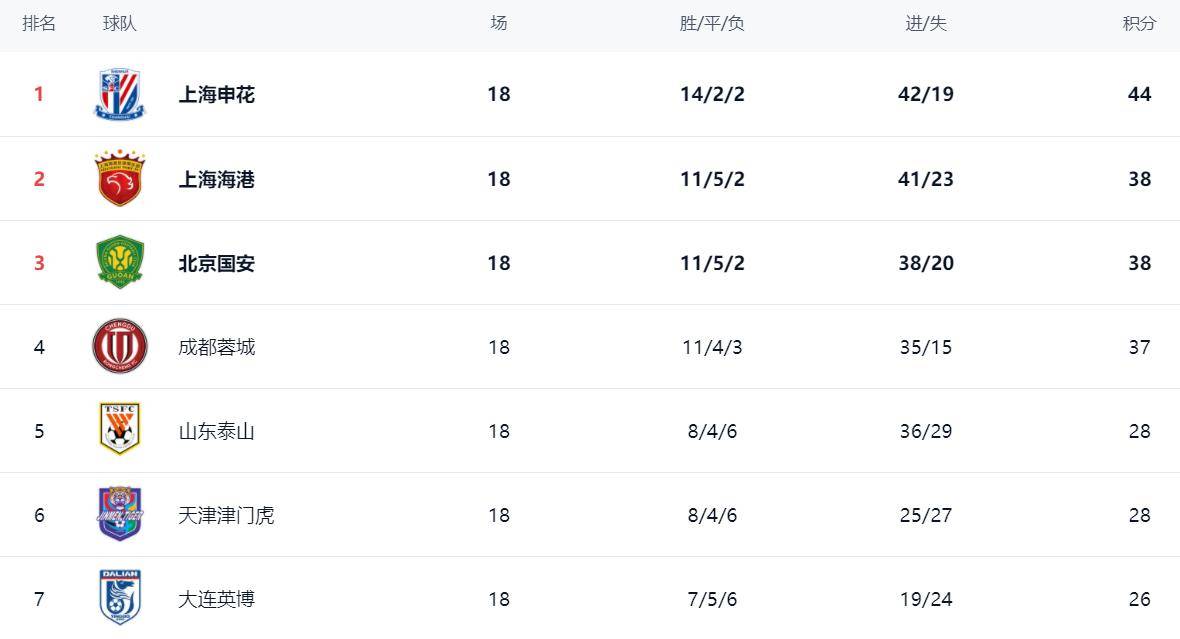Click the 进/失 column header
The image size is (1180, 639).
click(x=926, y=24)
